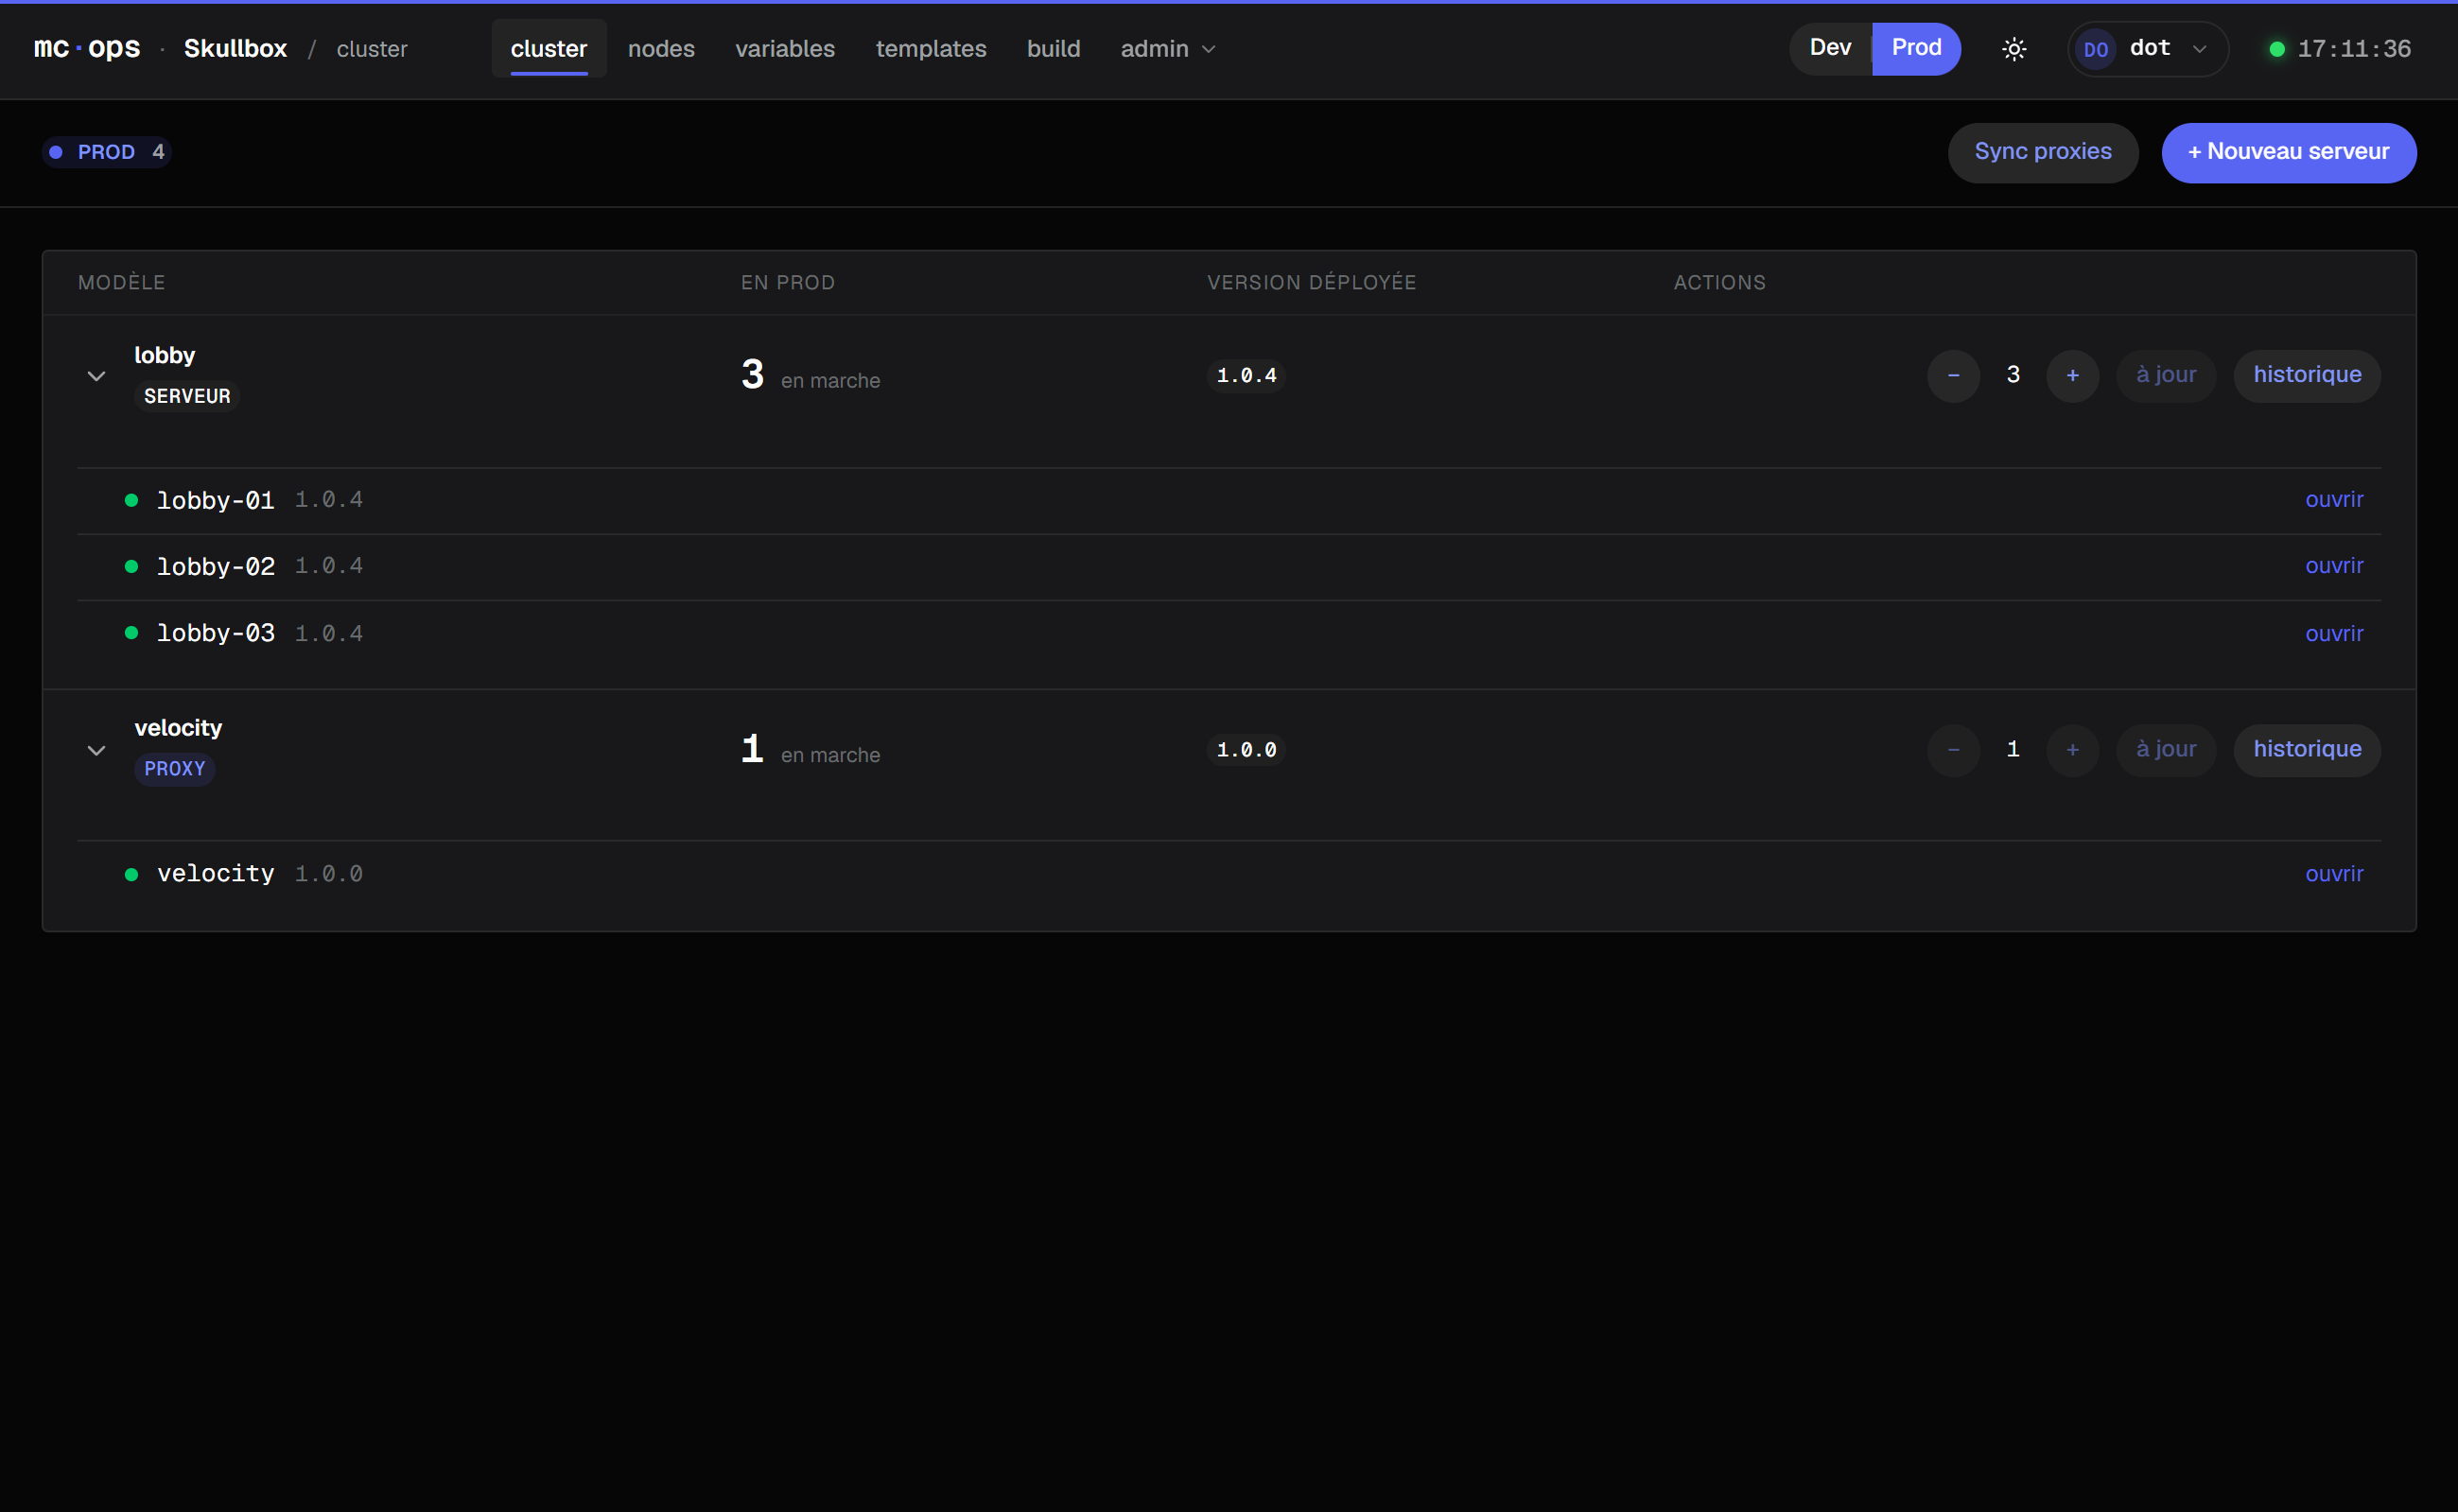
Task: Toggle the light/dark theme sun icon
Action: coord(2014,49)
